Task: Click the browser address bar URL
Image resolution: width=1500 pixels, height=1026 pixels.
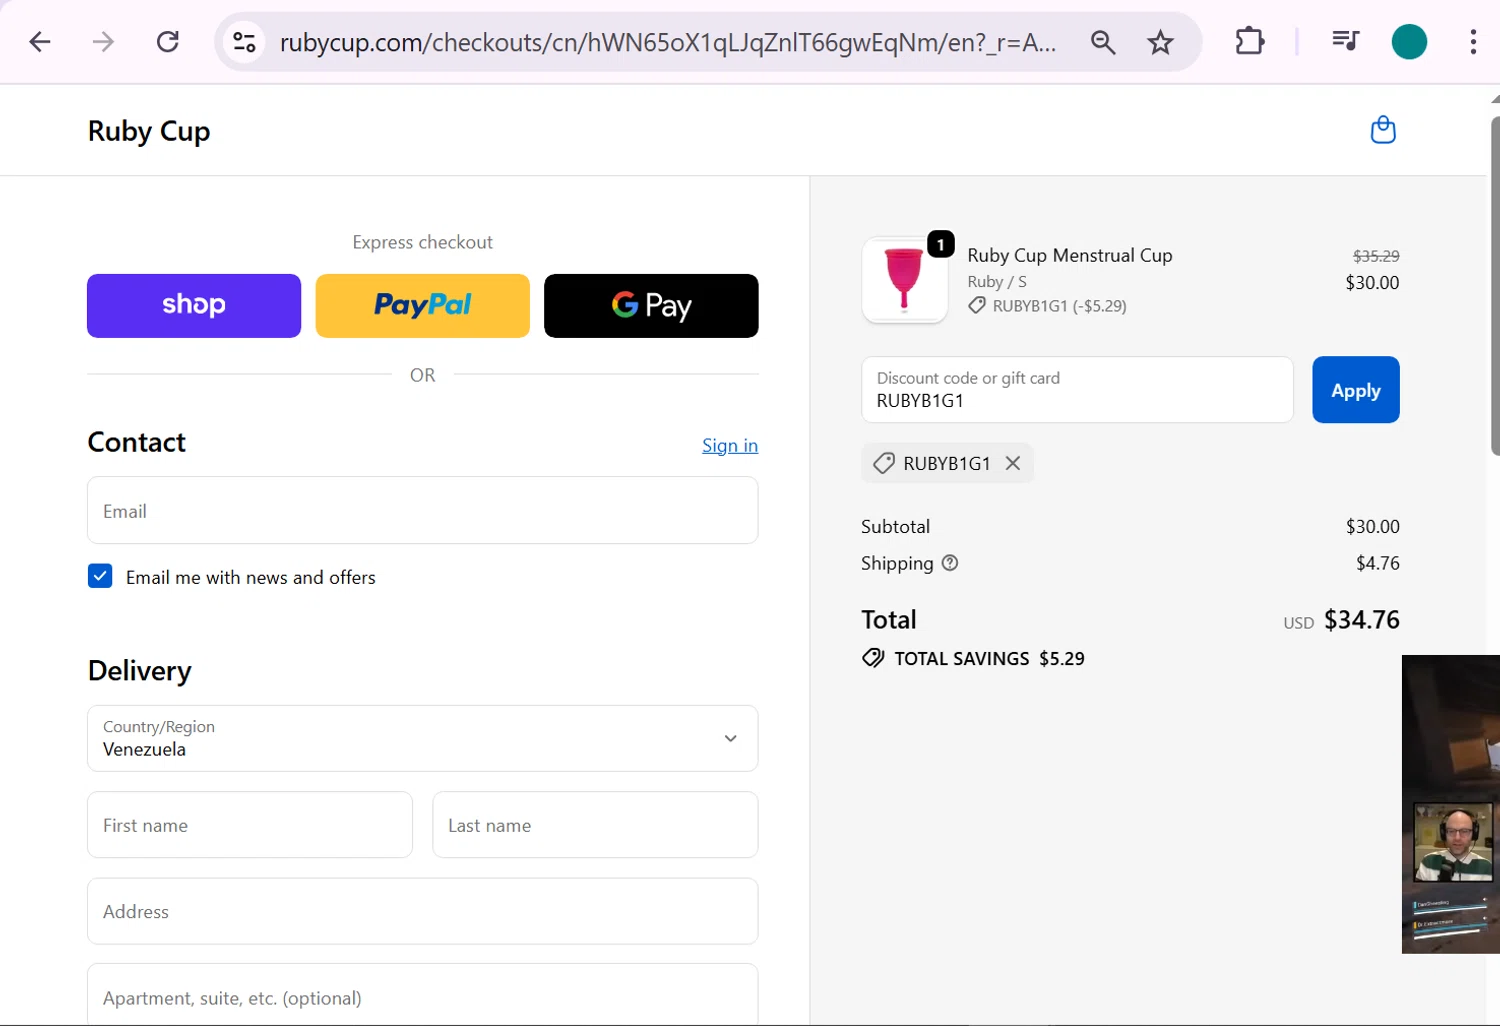Action: 667,42
